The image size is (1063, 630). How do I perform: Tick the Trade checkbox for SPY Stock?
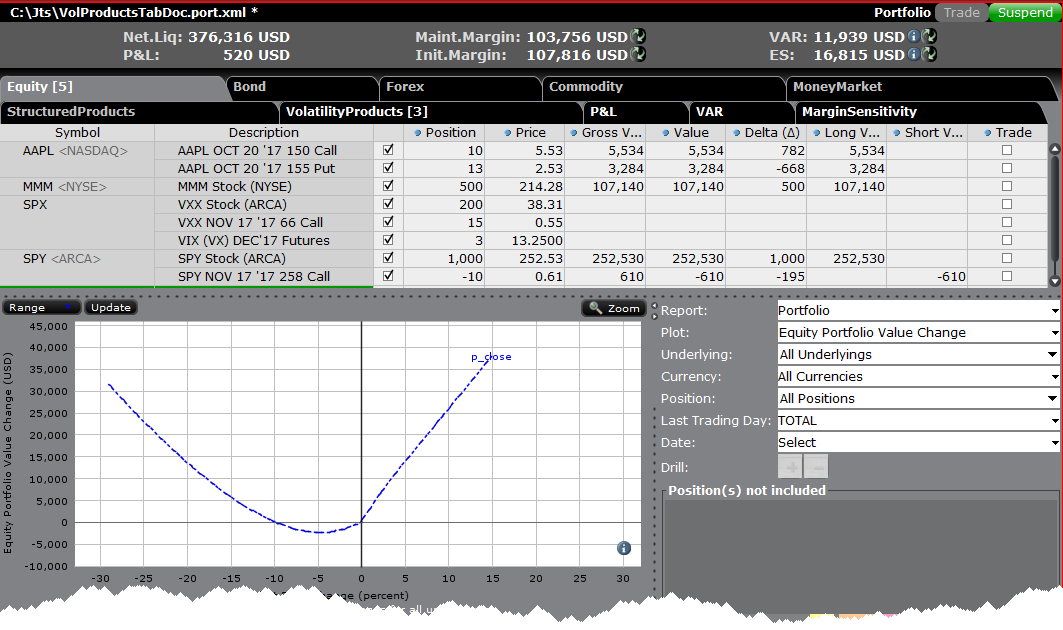tap(1007, 258)
